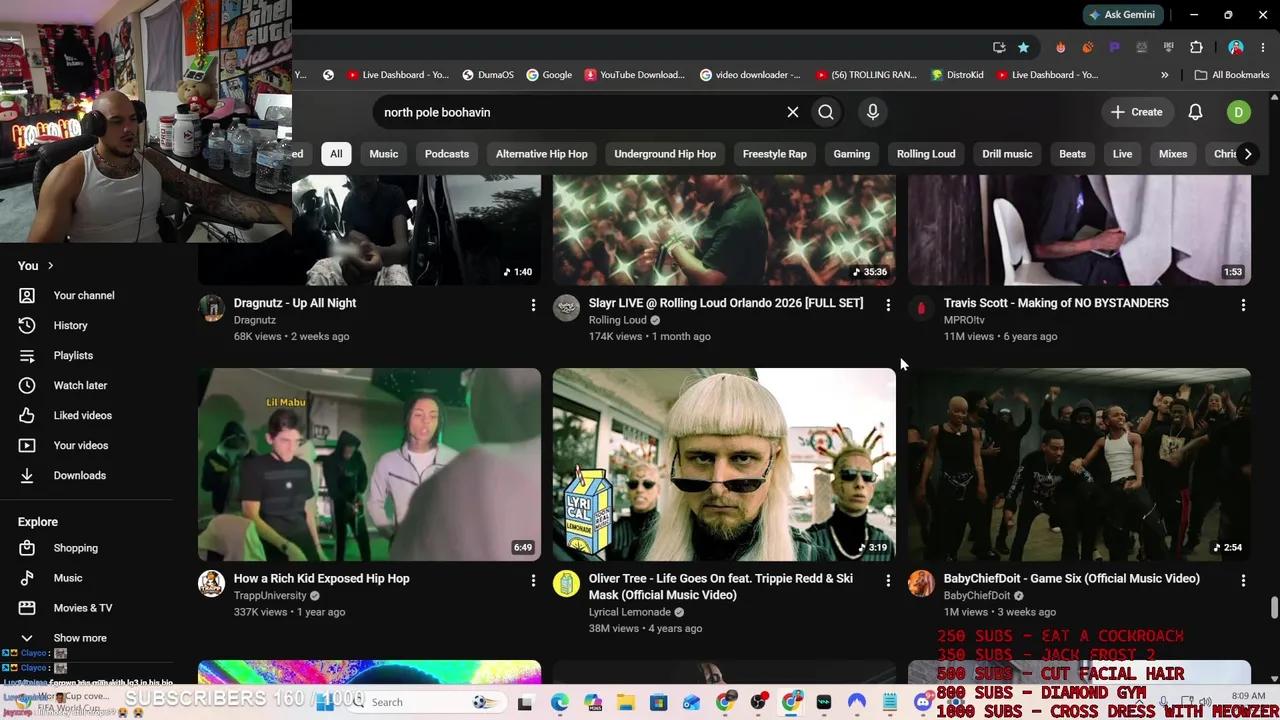Click the Windows taskbar Search box
This screenshot has width=1280, height=720.
425,702
